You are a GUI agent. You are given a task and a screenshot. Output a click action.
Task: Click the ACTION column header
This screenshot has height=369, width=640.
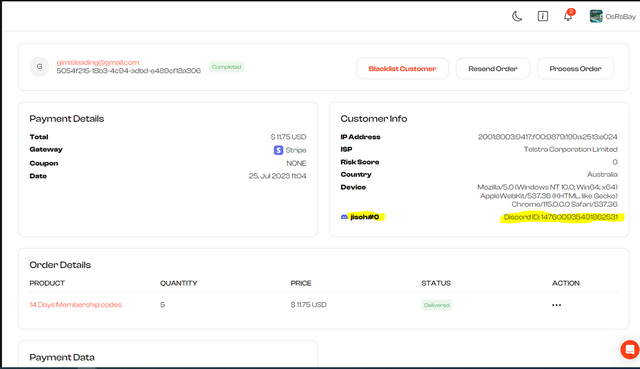566,283
